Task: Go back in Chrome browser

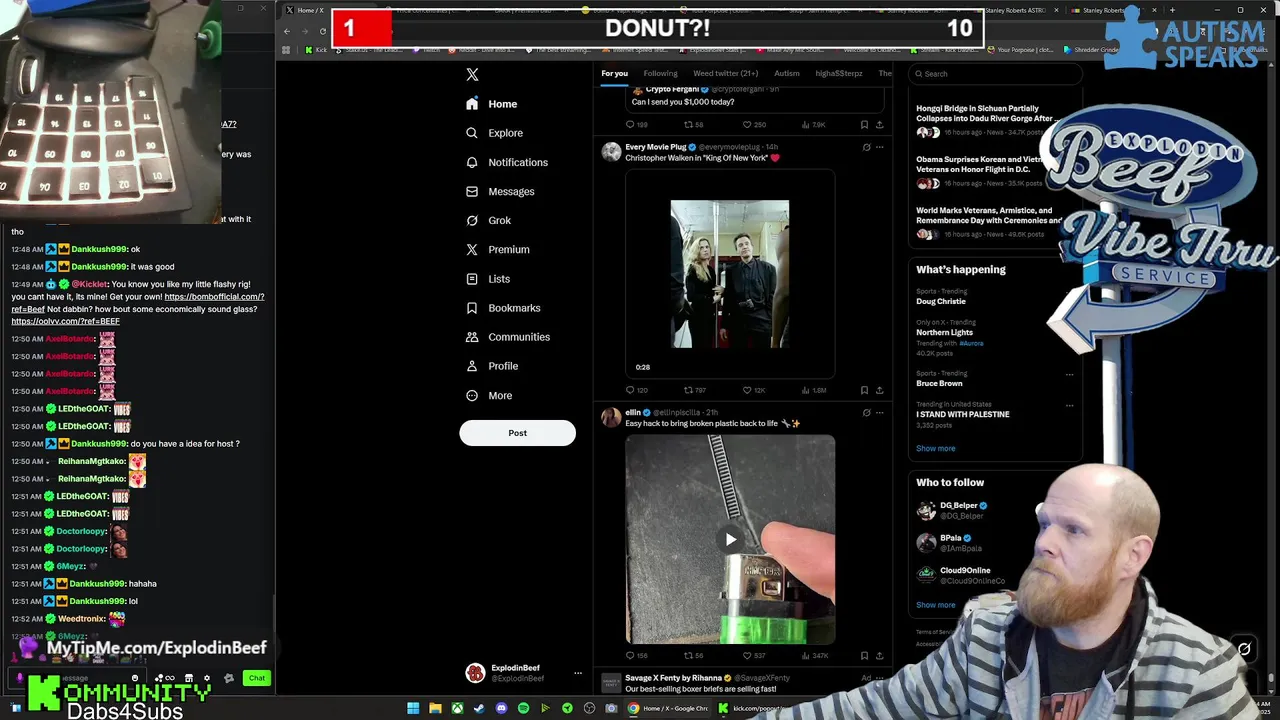Action: click(287, 31)
